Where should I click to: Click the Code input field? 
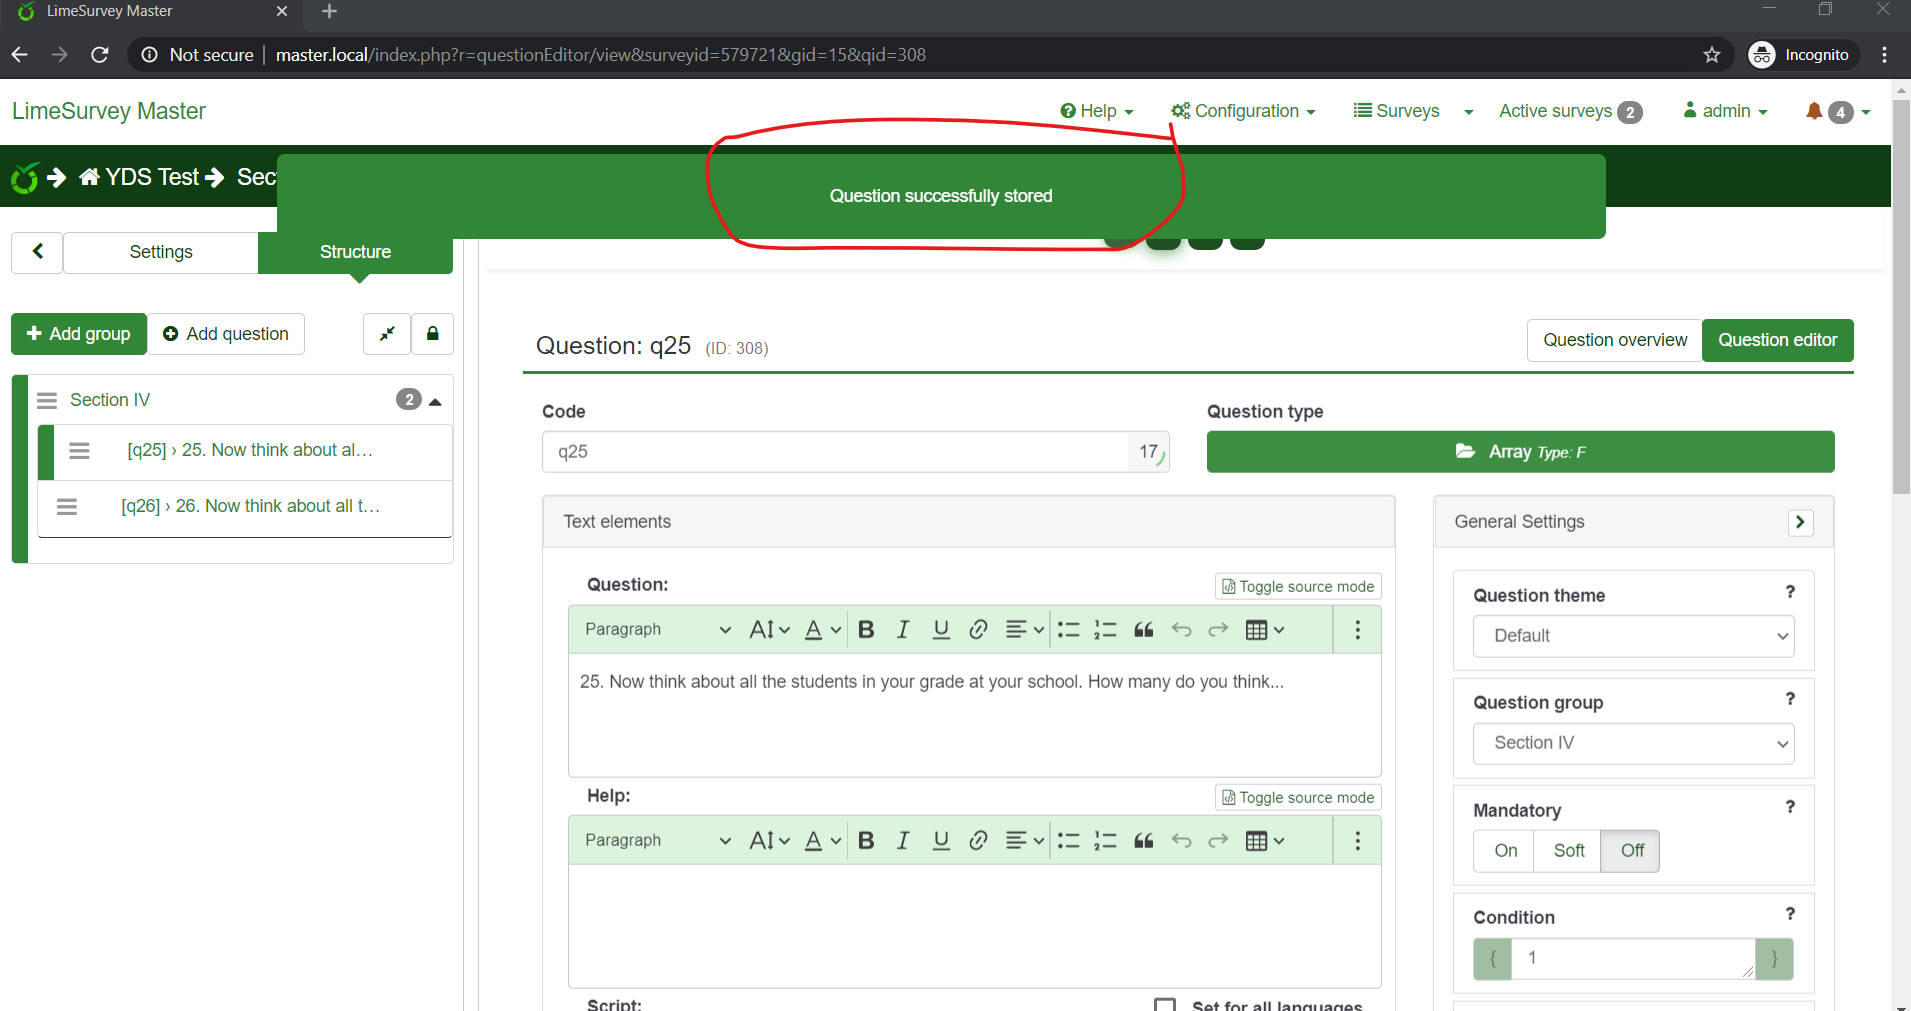pyautogui.click(x=835, y=452)
